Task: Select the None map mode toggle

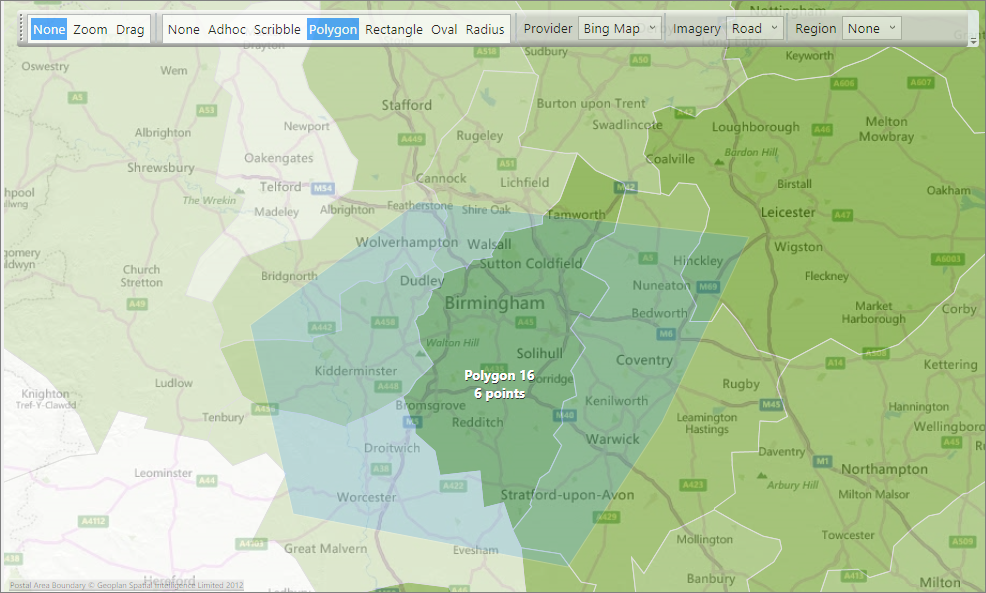Action: [49, 30]
